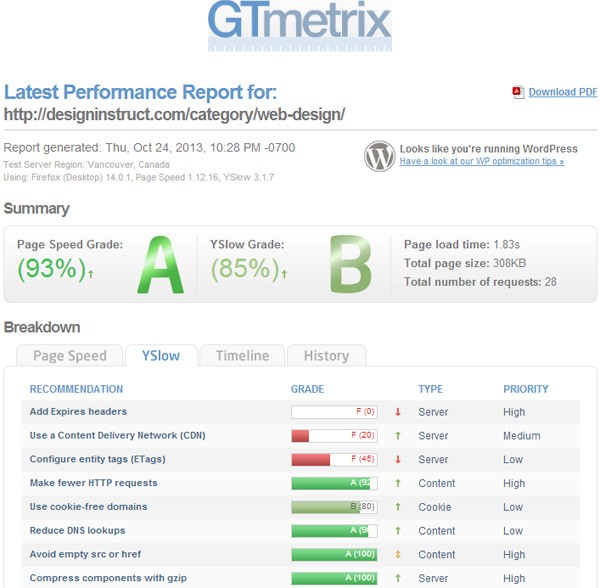Click the green arrow for Make fewer HTTP requests
The height and width of the screenshot is (588, 600).
(398, 483)
